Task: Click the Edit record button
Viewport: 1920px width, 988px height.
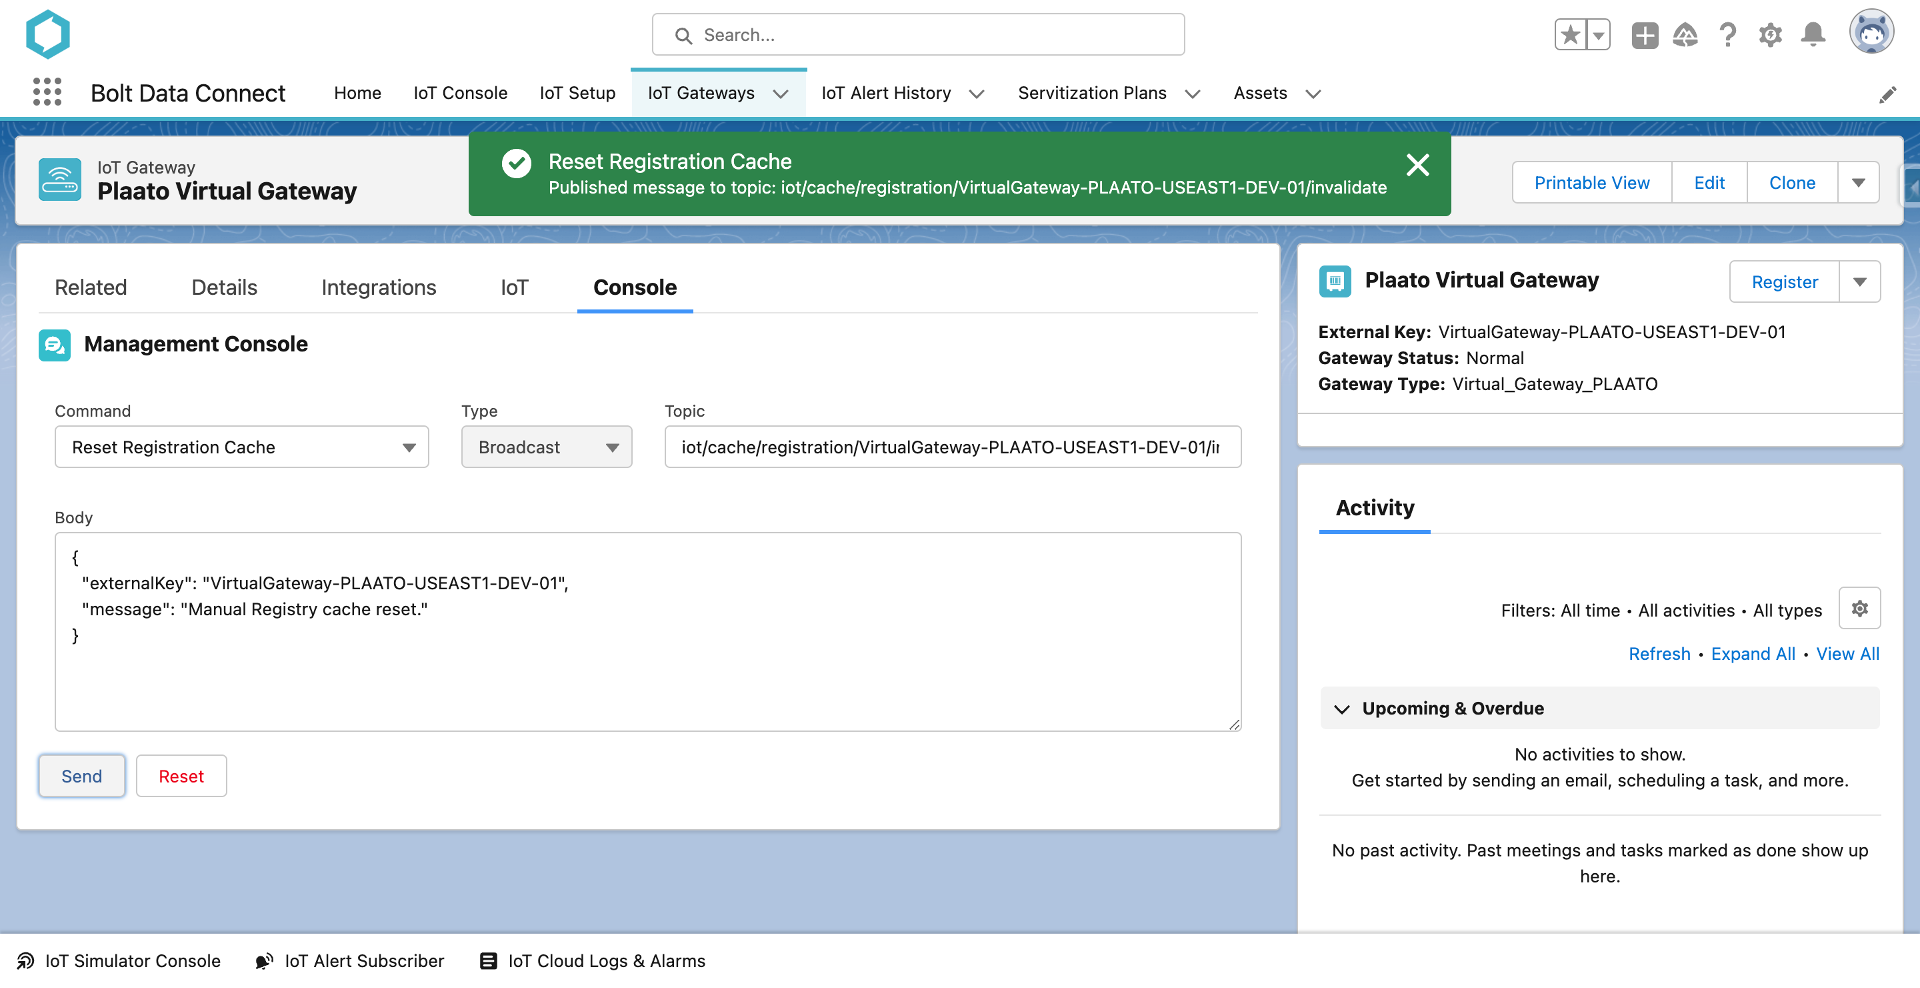Action: click(x=1709, y=183)
